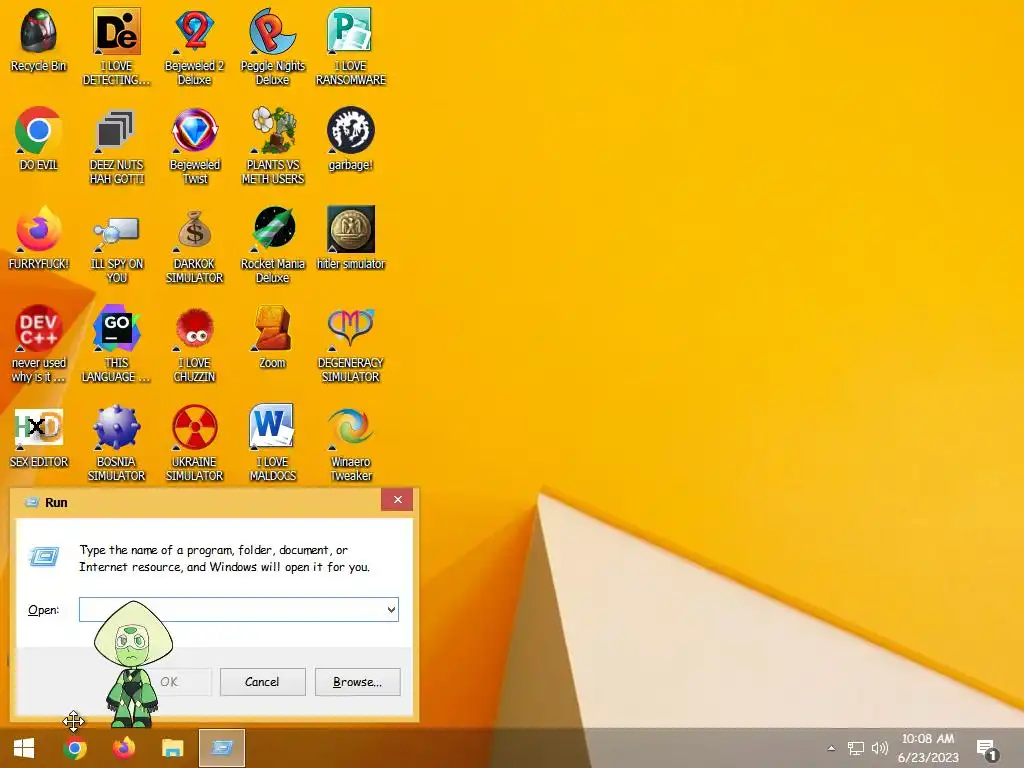Launch Chrome from the taskbar
The height and width of the screenshot is (768, 1024).
(75, 748)
